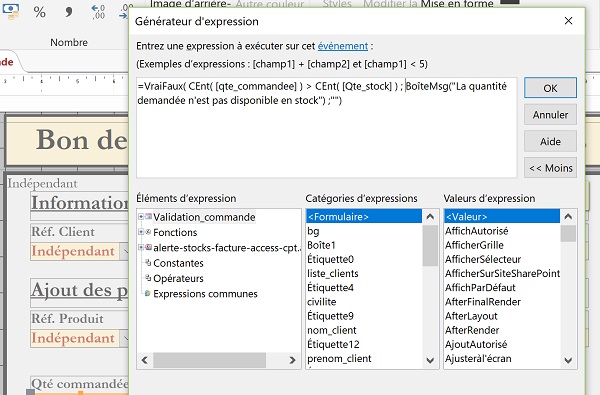This screenshot has height=395, width=600.
Task: Select Étiquette0 in the categories list
Action: click(x=364, y=259)
